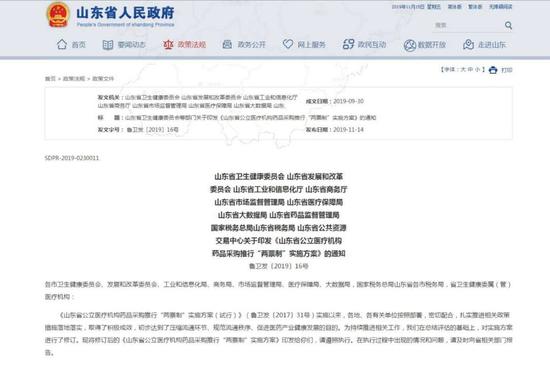The image size is (550, 365).
Task: Open the 首页 home icon
Action: tap(62, 45)
